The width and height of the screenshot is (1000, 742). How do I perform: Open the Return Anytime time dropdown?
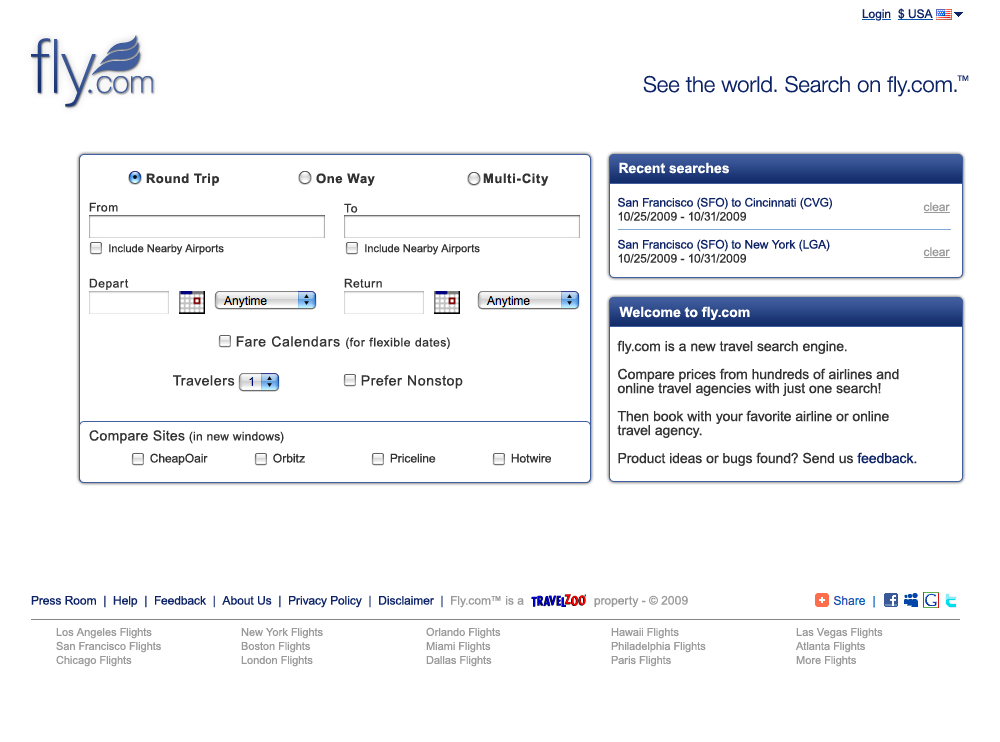pos(528,301)
